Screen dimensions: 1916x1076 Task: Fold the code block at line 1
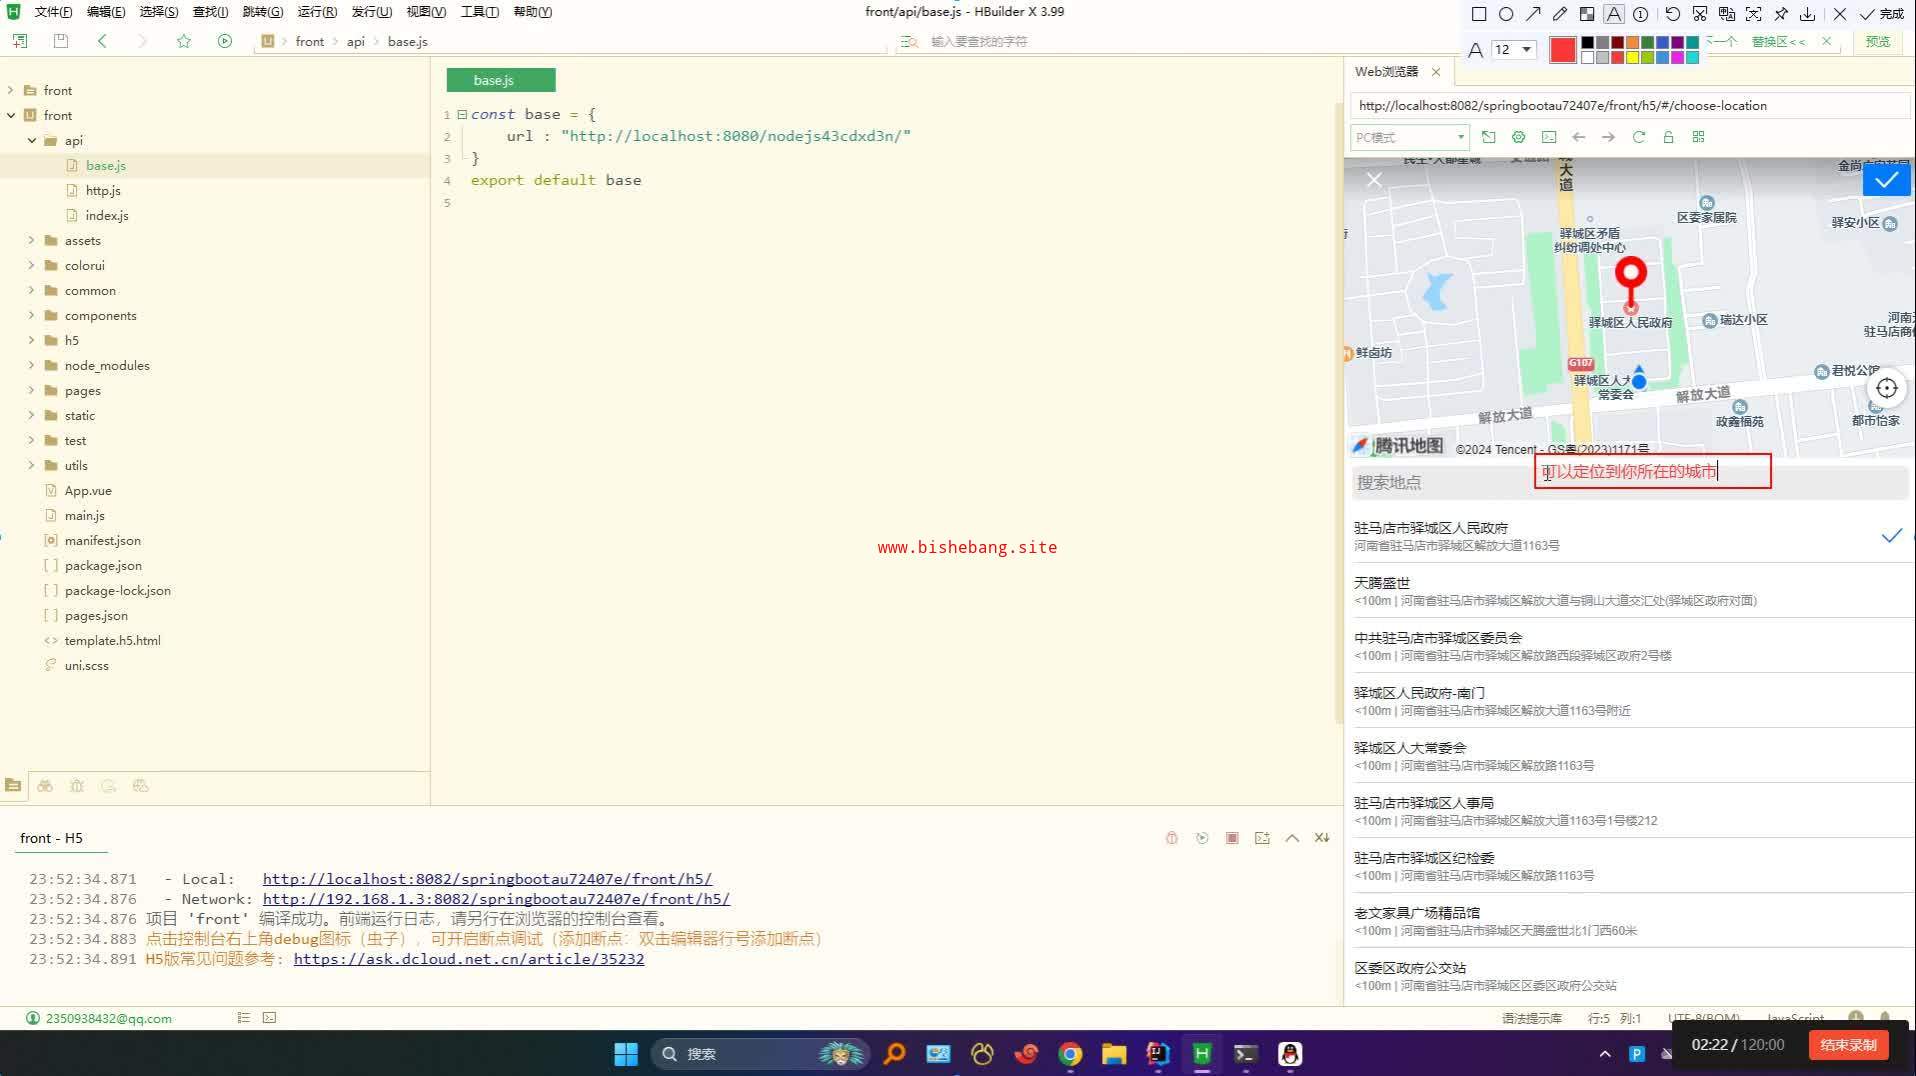(462, 114)
